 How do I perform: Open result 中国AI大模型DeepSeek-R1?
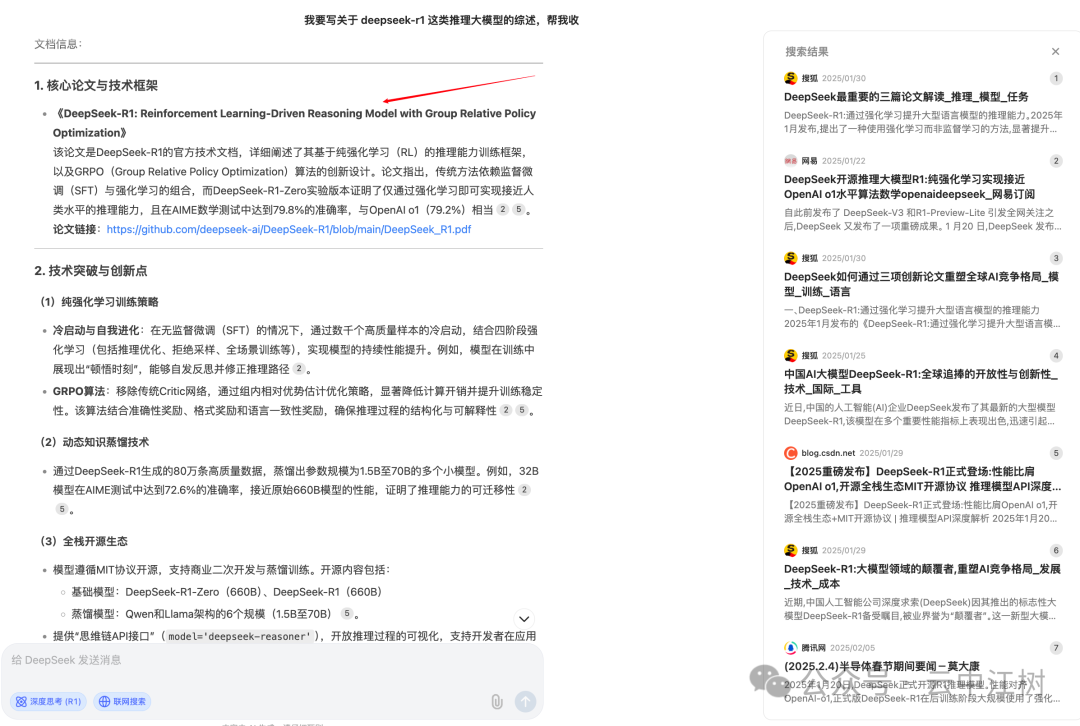[920, 382]
